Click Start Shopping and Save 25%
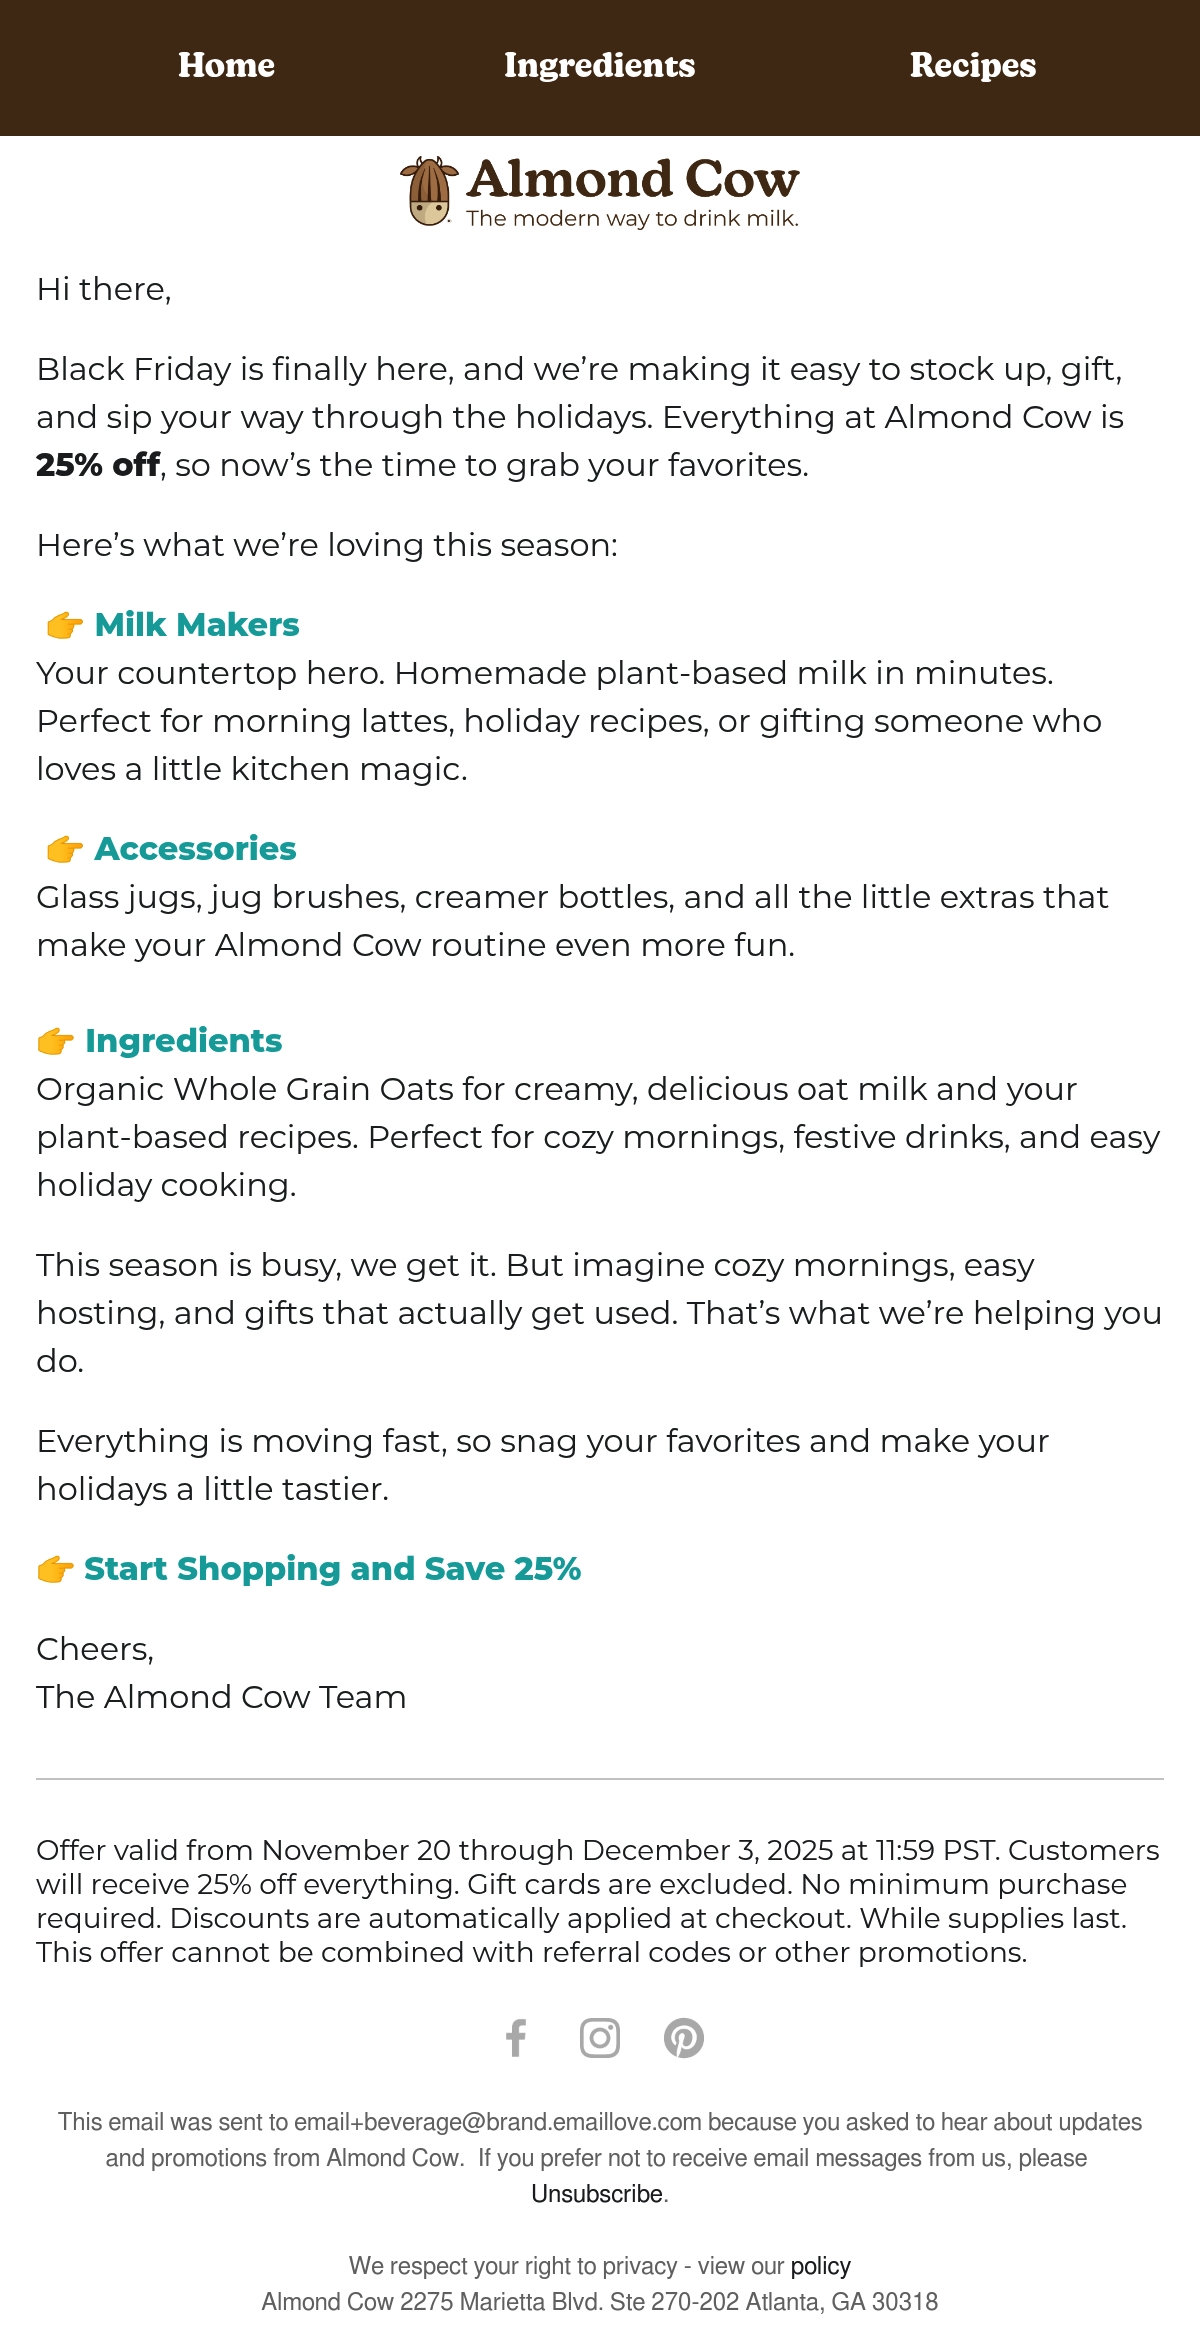The height and width of the screenshot is (2340, 1200). [332, 1569]
